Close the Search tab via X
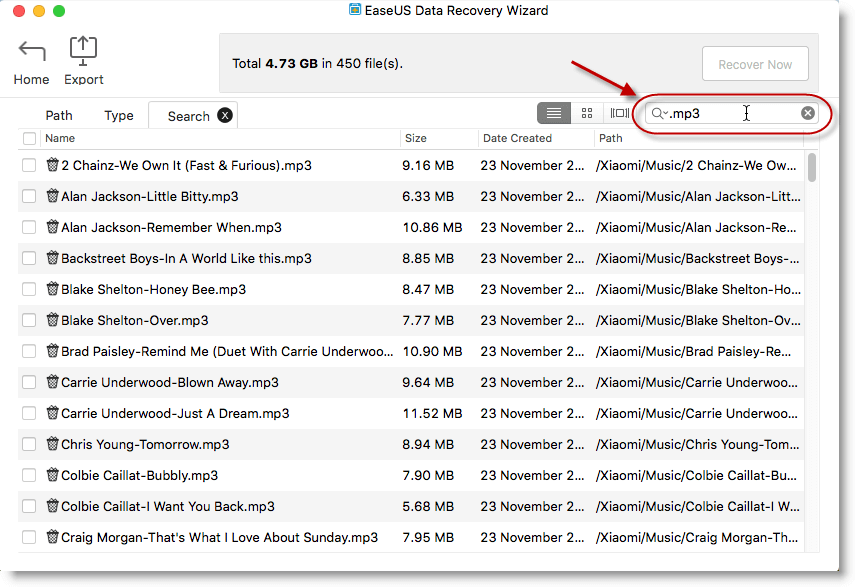The image size is (855, 587). [225, 116]
